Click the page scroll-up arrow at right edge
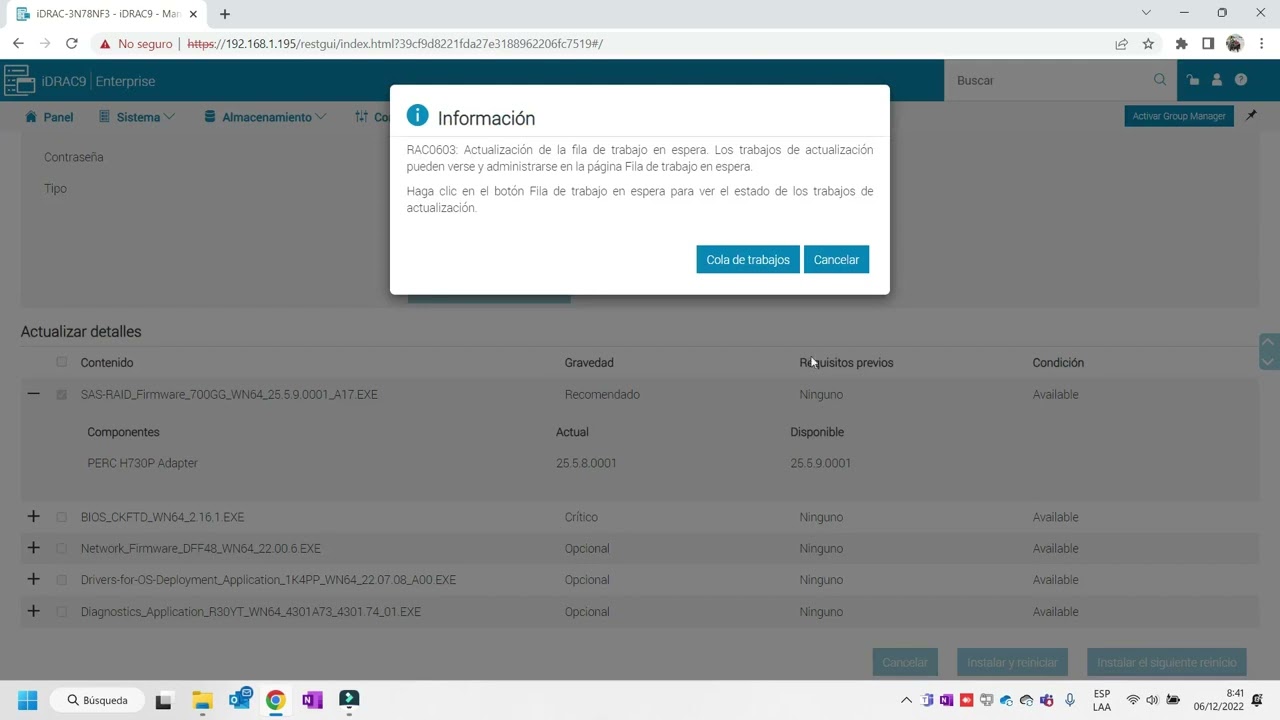The height and width of the screenshot is (720, 1280). pyautogui.click(x=1269, y=343)
